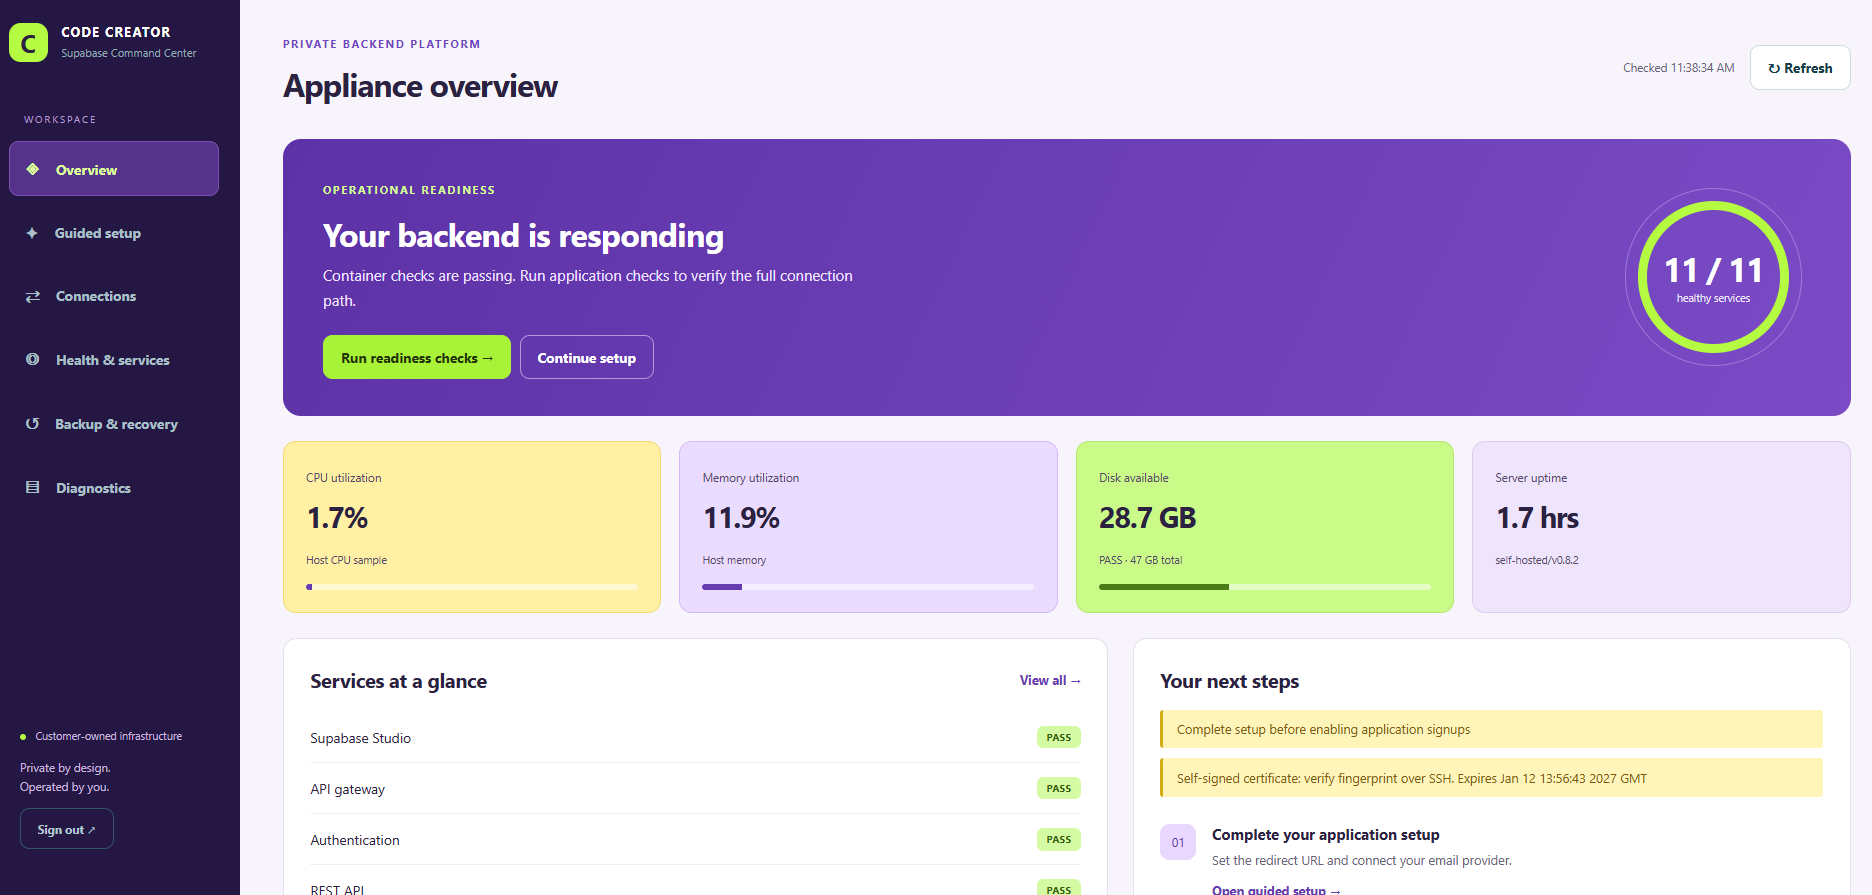Click the CPU utilization progress bar

click(x=472, y=587)
